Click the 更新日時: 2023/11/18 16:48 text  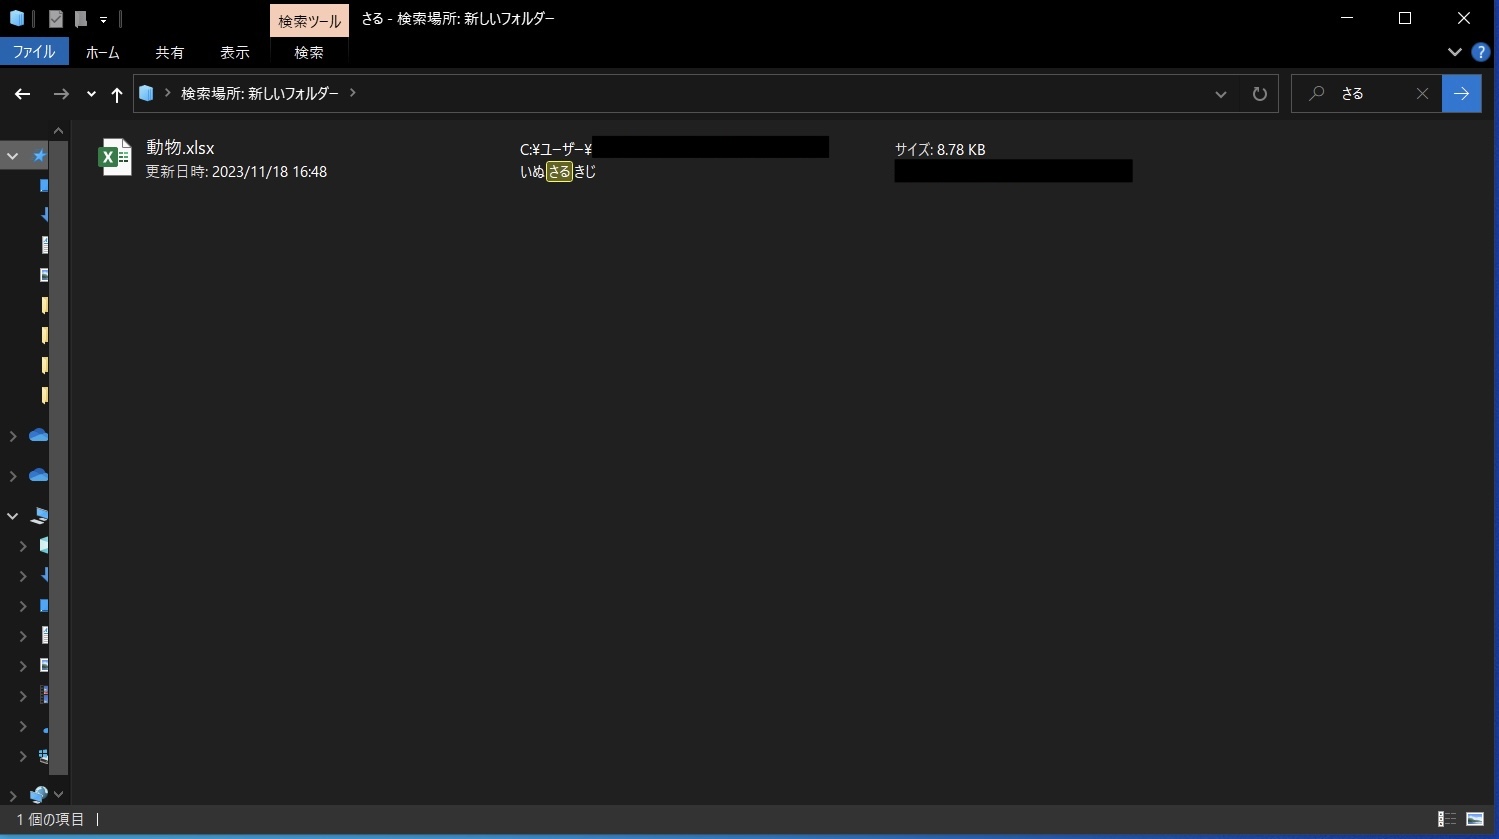tap(236, 172)
